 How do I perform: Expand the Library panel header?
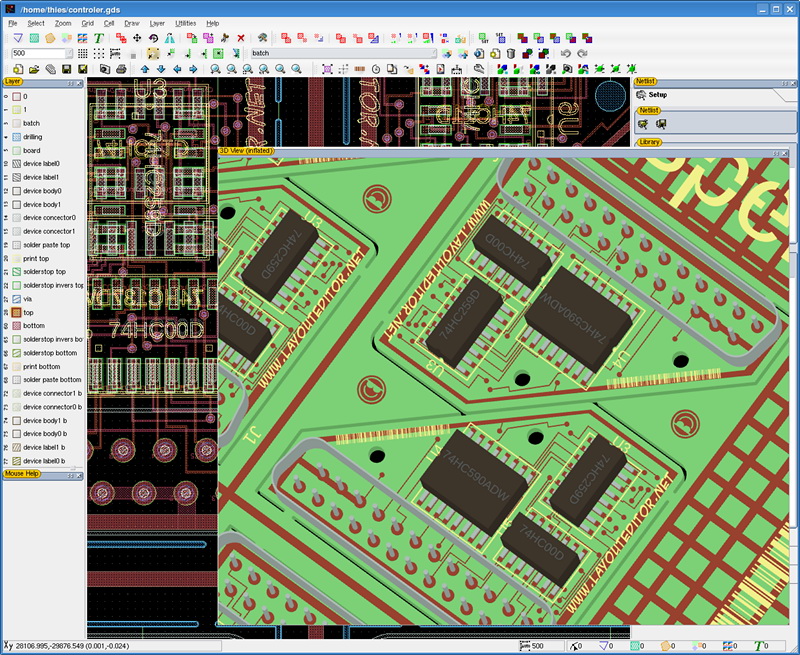[651, 142]
